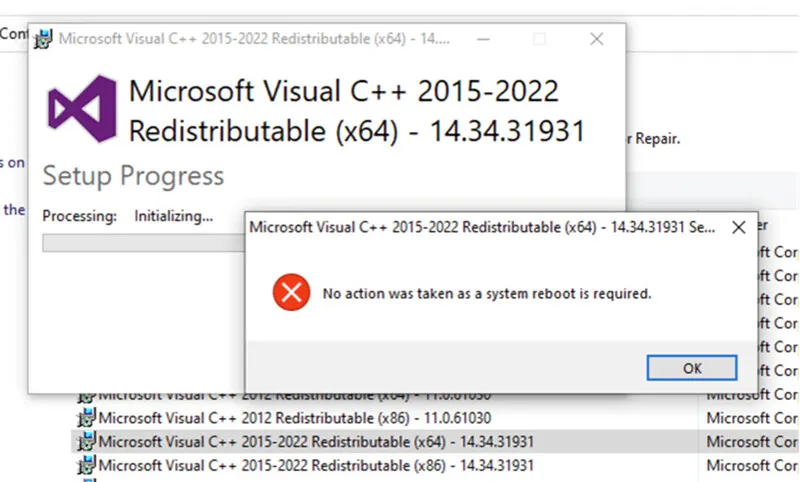Click the error dialog's title bar text
The height and width of the screenshot is (482, 800).
tap(482, 227)
